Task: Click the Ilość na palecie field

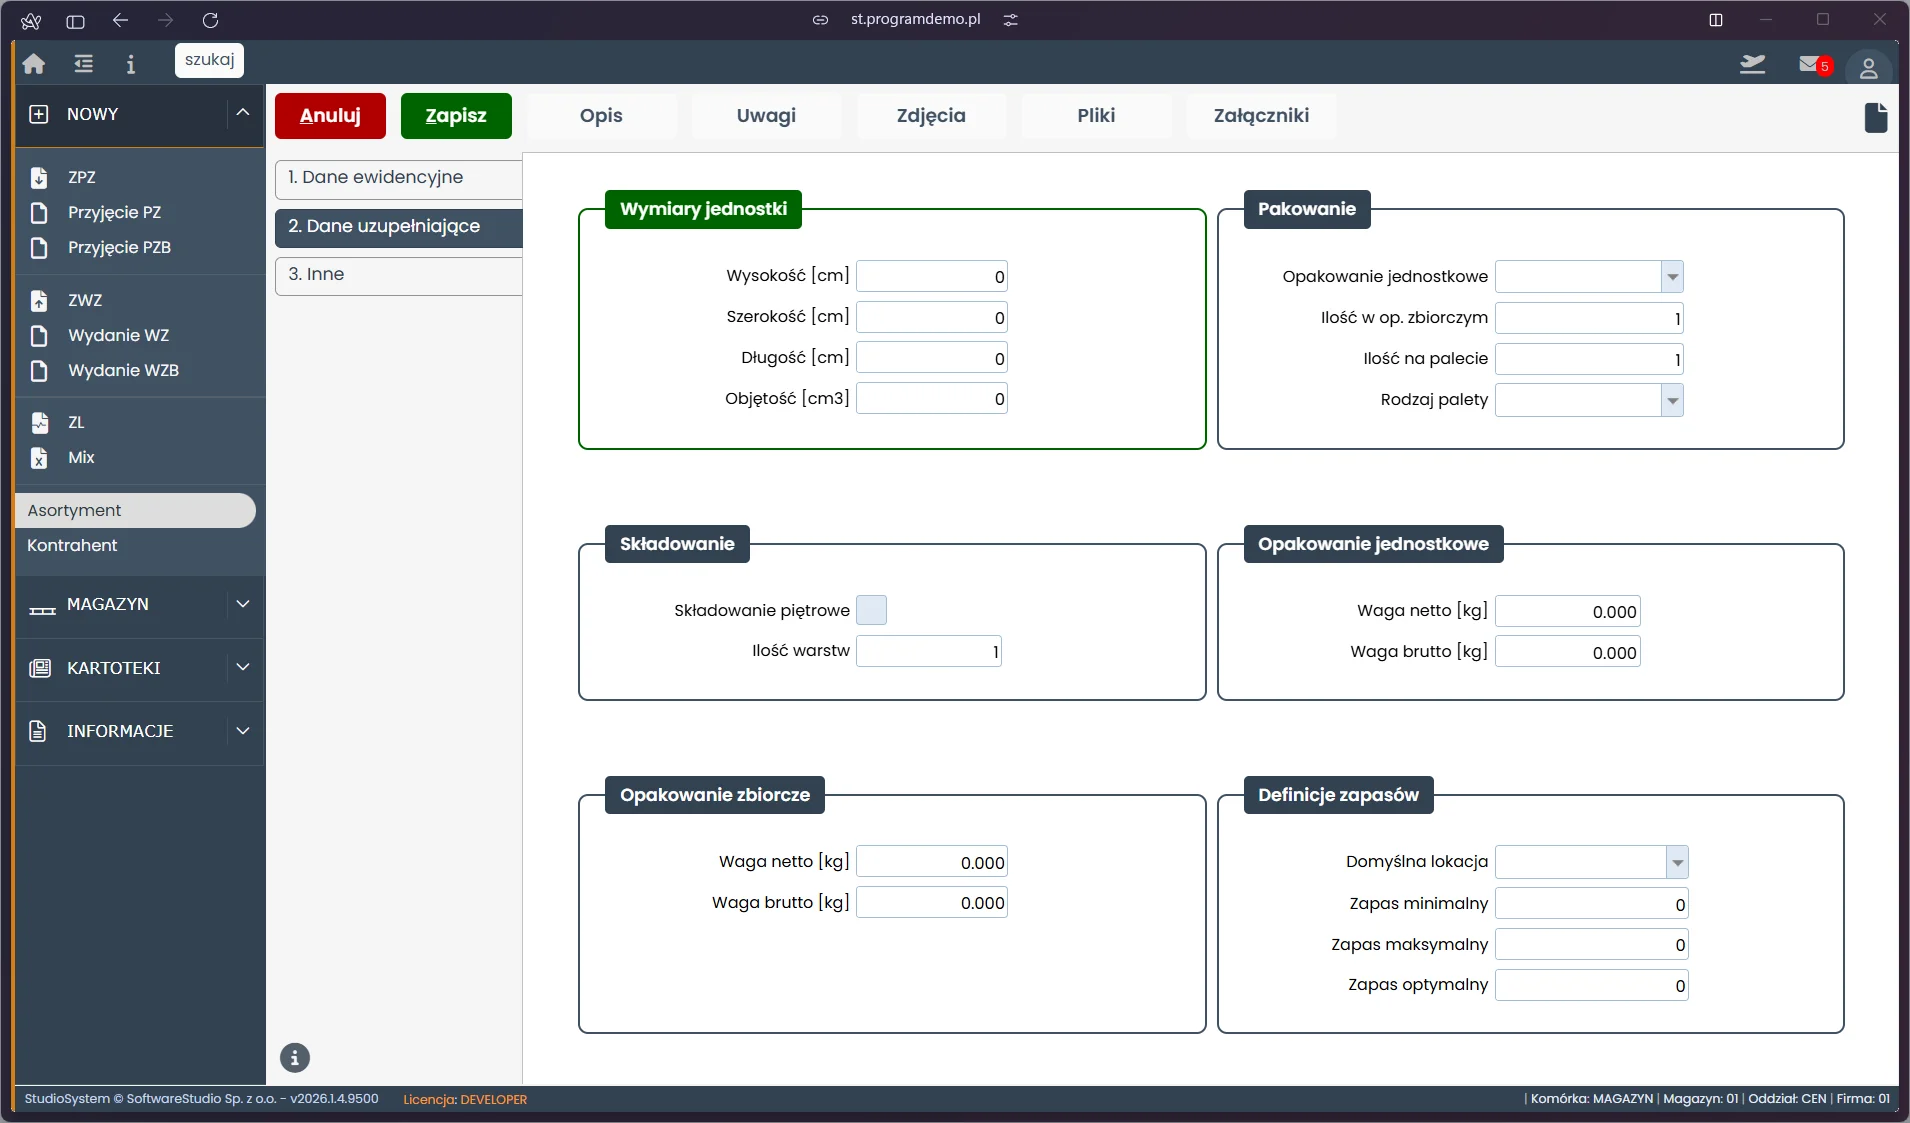Action: tap(1589, 359)
